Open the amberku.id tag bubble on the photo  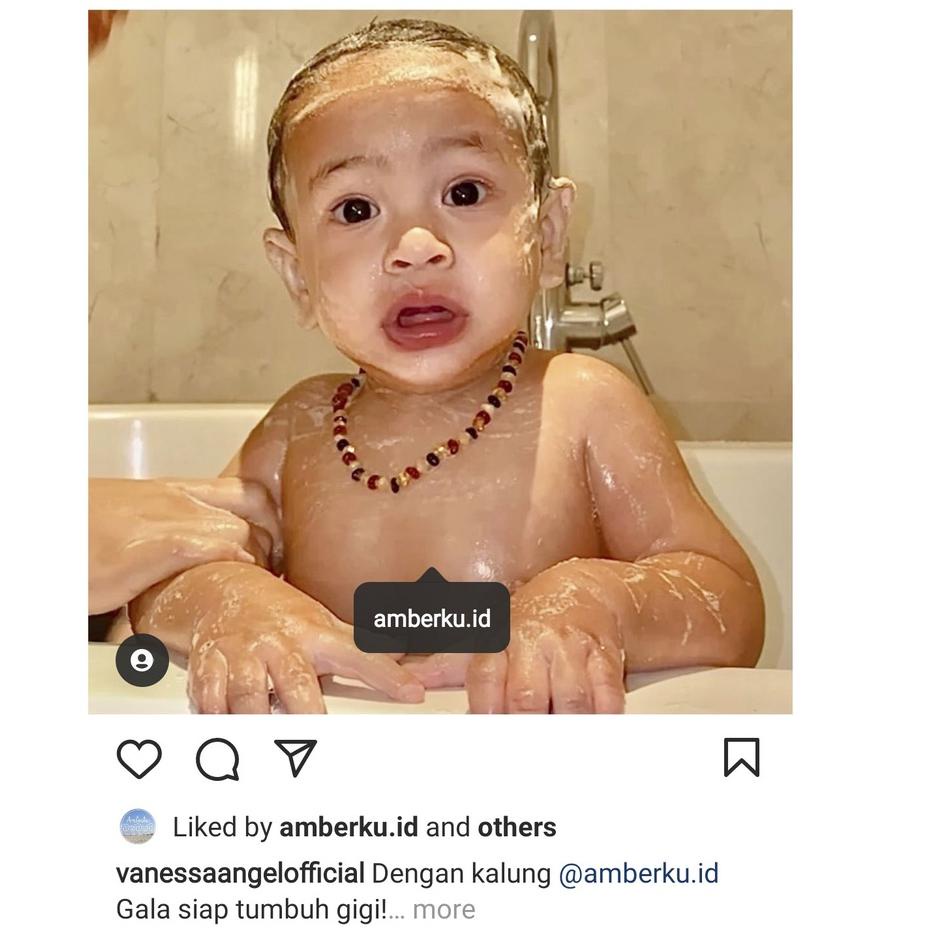tap(431, 618)
